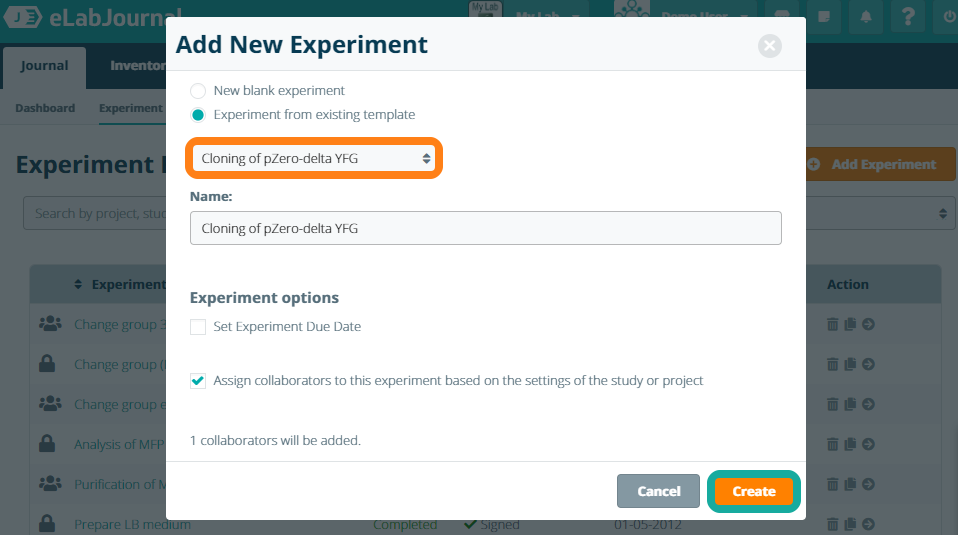Switch to the Journal tab
The height and width of the screenshot is (535, 958).
pyautogui.click(x=45, y=66)
